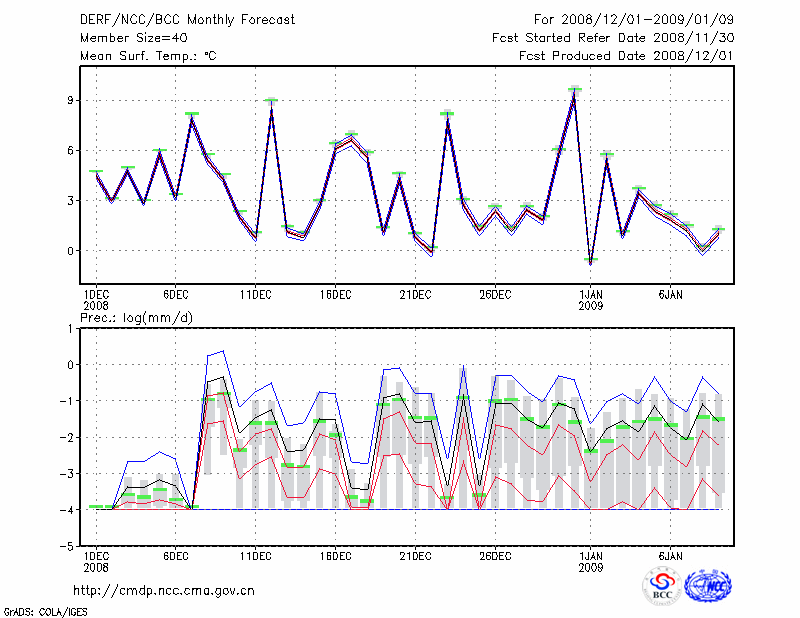Select 26DEC tick label under temperature chart
800x618 pixels.
(x=495, y=295)
